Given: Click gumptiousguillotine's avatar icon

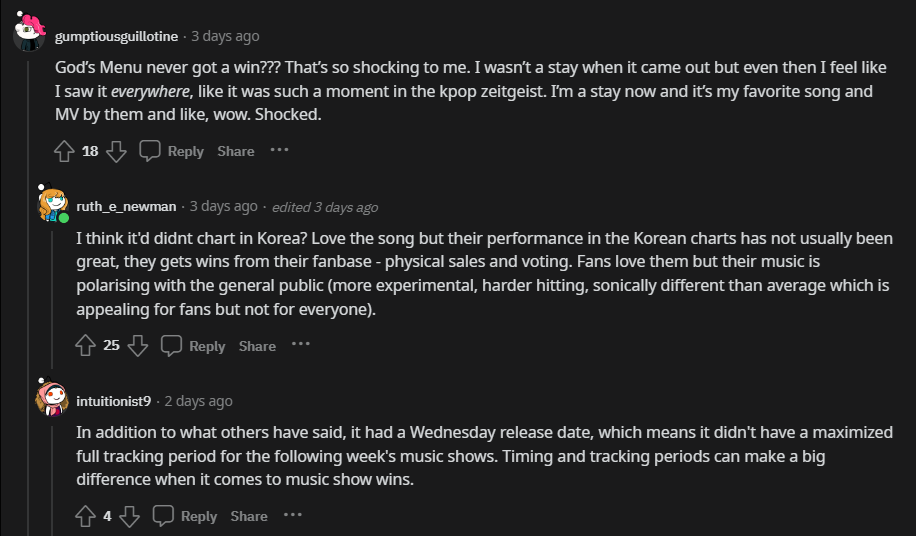Looking at the screenshot, I should coord(28,36).
